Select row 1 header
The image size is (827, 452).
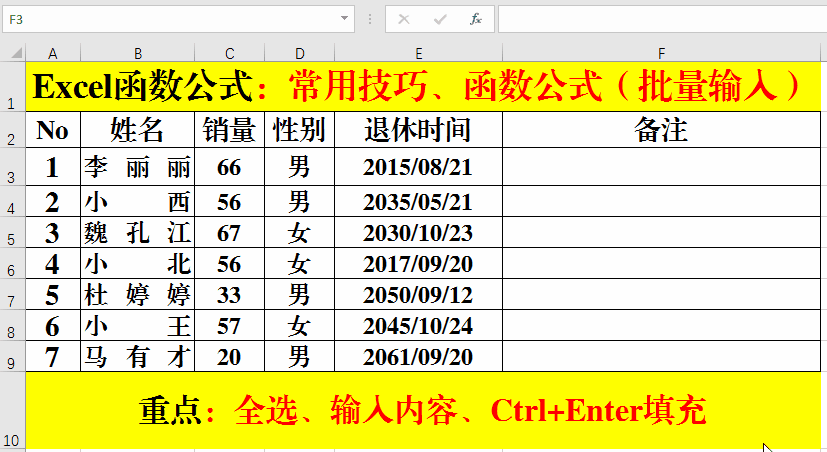[x=12, y=86]
